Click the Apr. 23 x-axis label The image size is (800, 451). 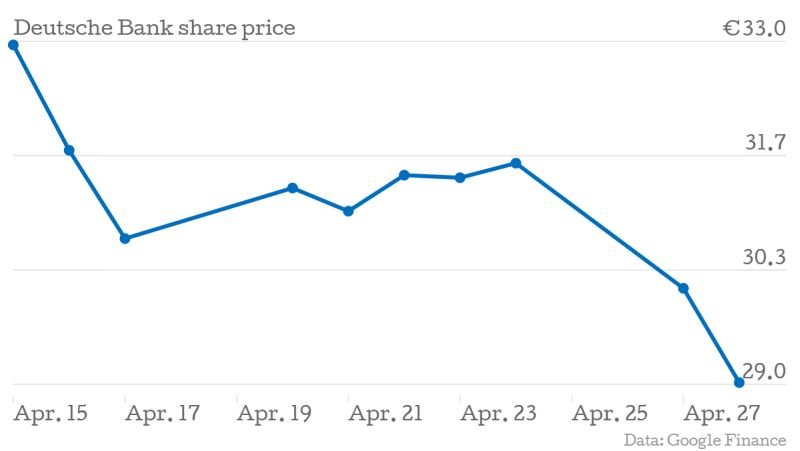(x=498, y=413)
